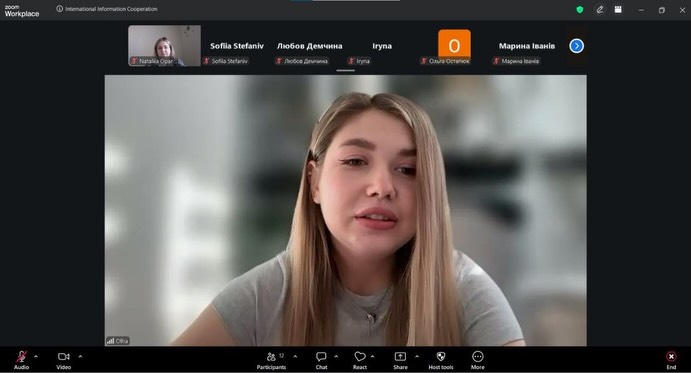
Task: Open Host tools shield menu
Action: (x=441, y=360)
